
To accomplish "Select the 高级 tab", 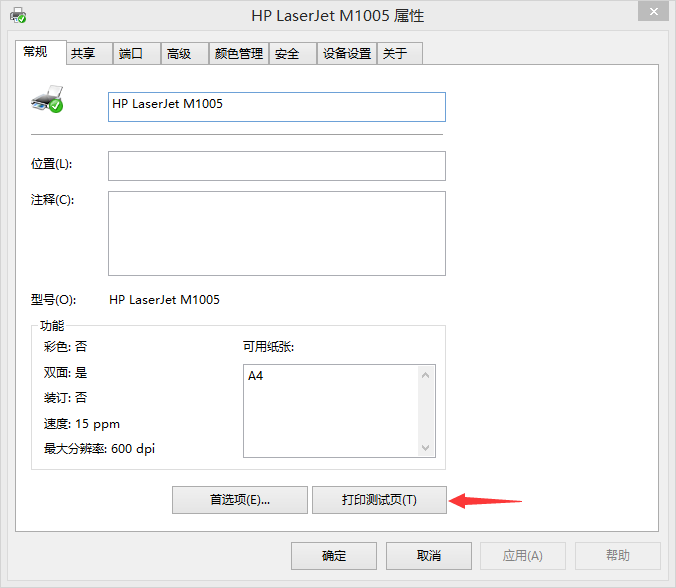I will tap(182, 54).
